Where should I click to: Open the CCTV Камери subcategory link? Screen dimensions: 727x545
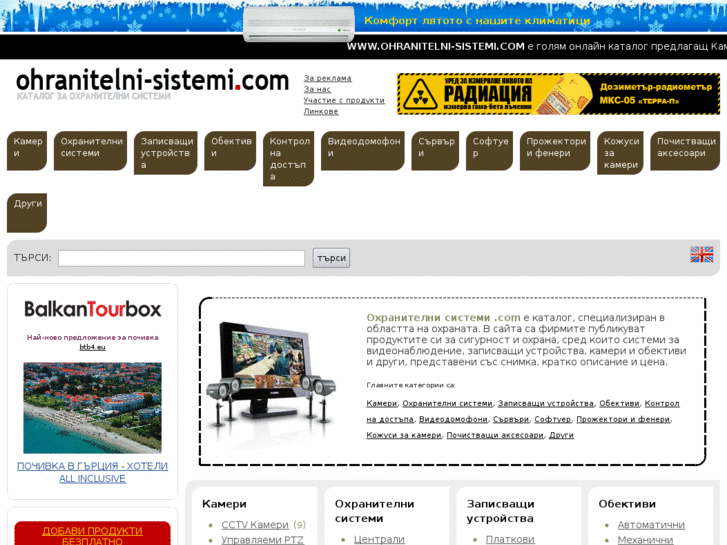point(254,525)
